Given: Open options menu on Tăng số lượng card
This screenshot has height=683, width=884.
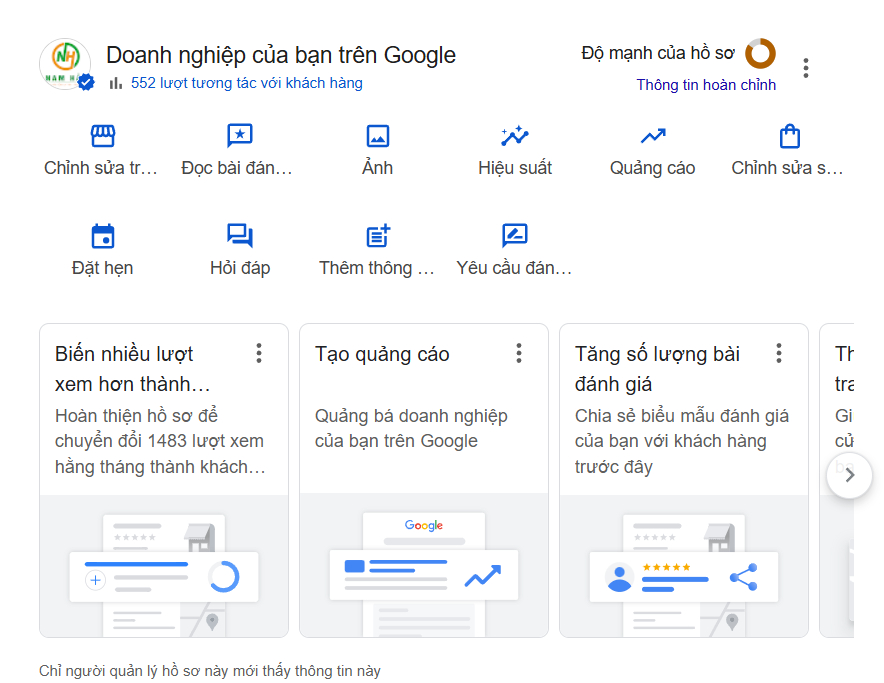Looking at the screenshot, I should coord(779,353).
